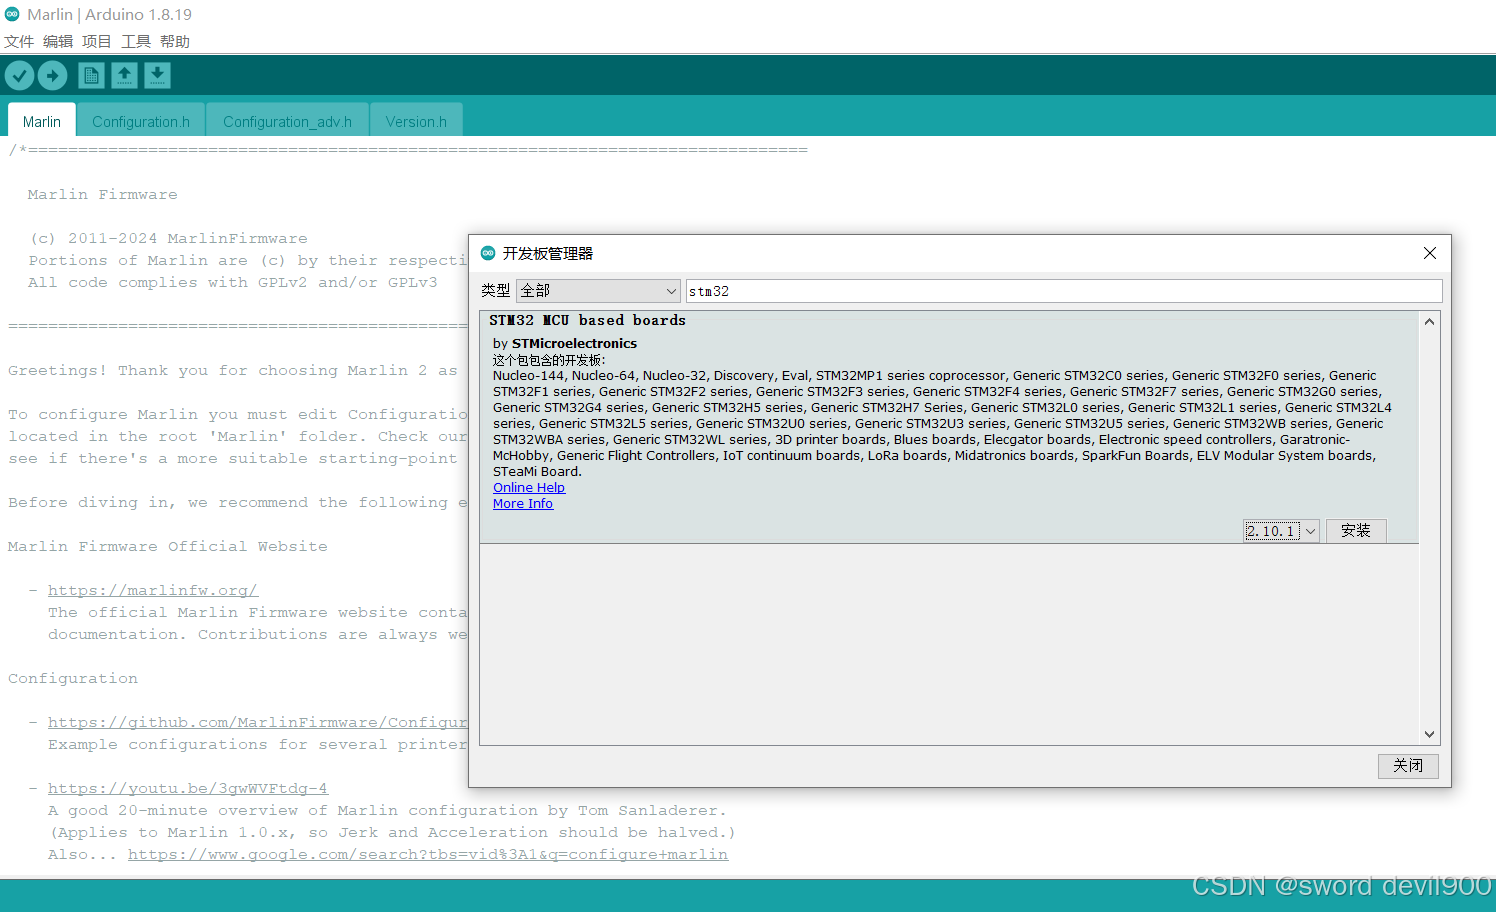
Task: Switch to the Configuration.h tab
Action: click(x=141, y=120)
